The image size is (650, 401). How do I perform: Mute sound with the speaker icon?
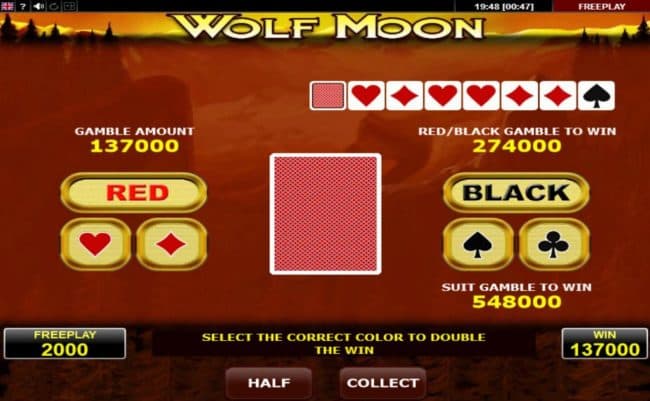[39, 6]
